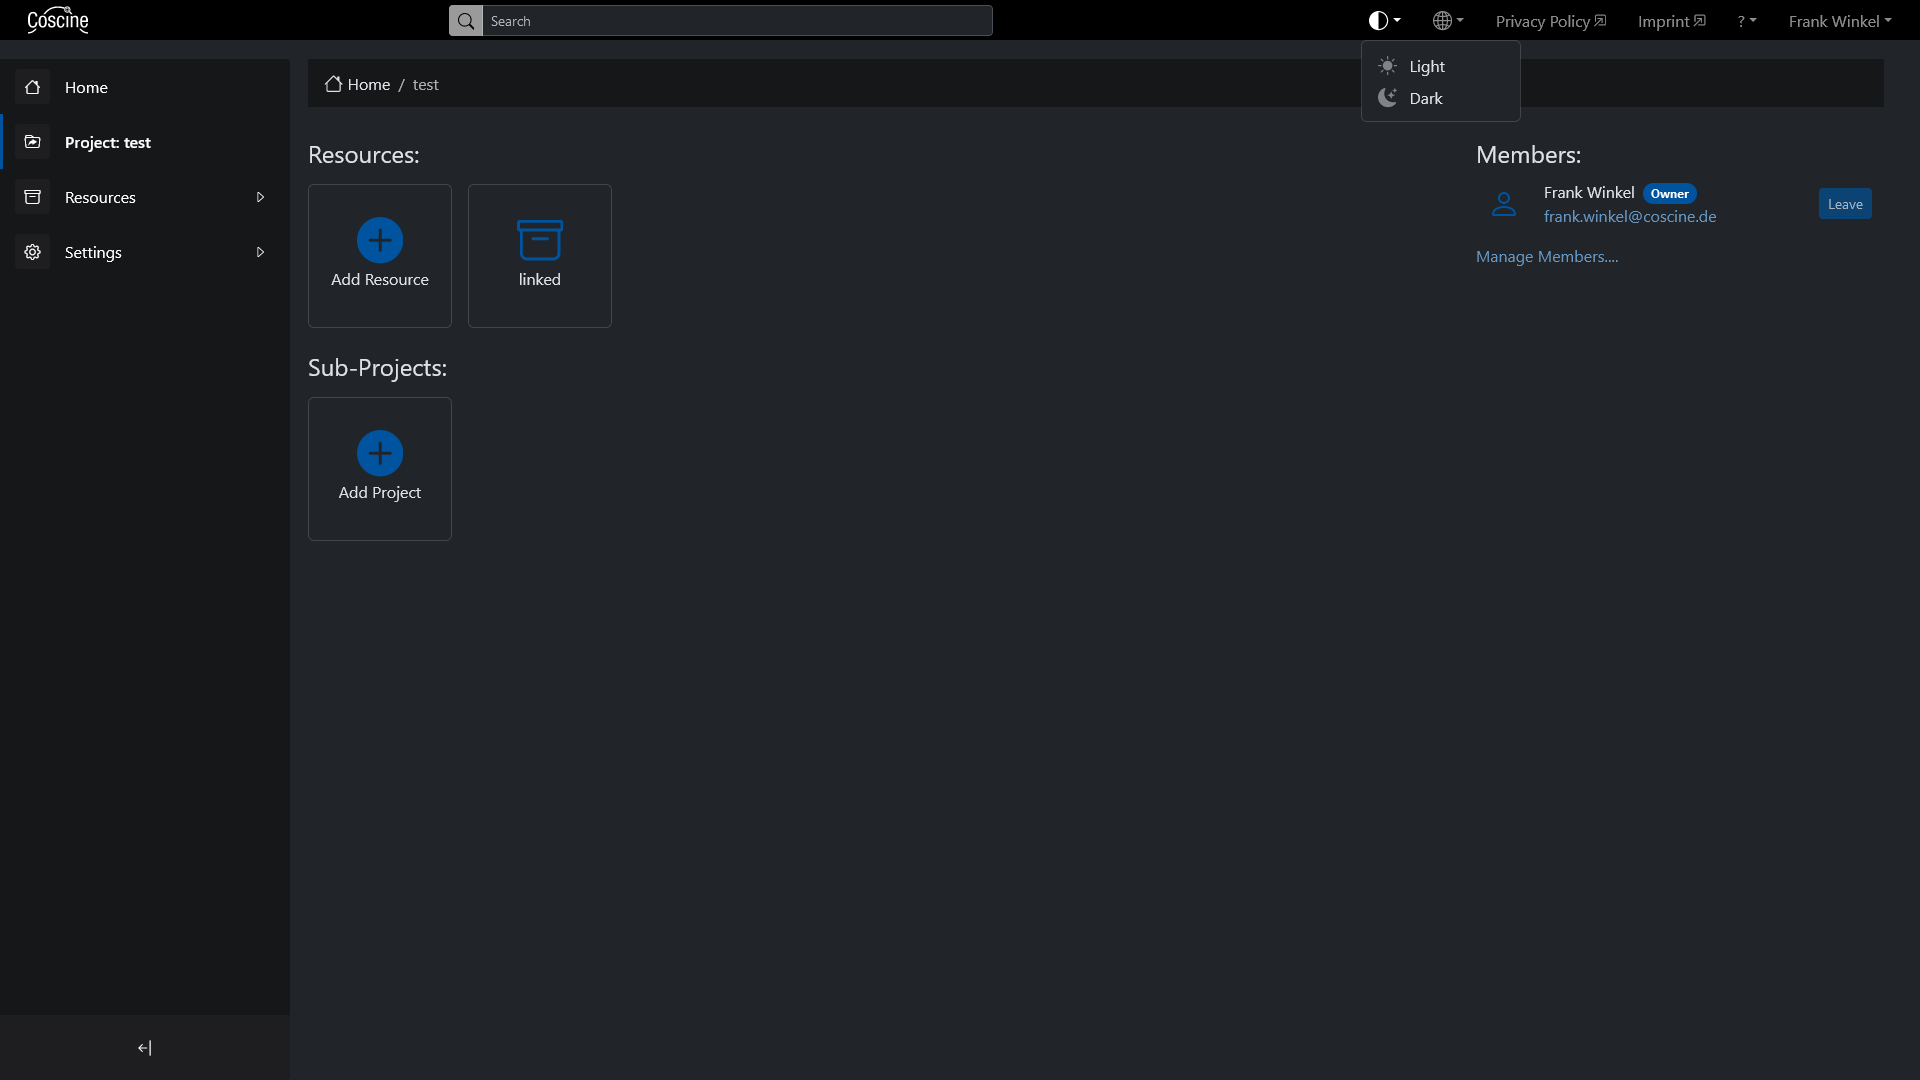Open the Imprint link
1920x1080 pixels.
(x=1671, y=21)
